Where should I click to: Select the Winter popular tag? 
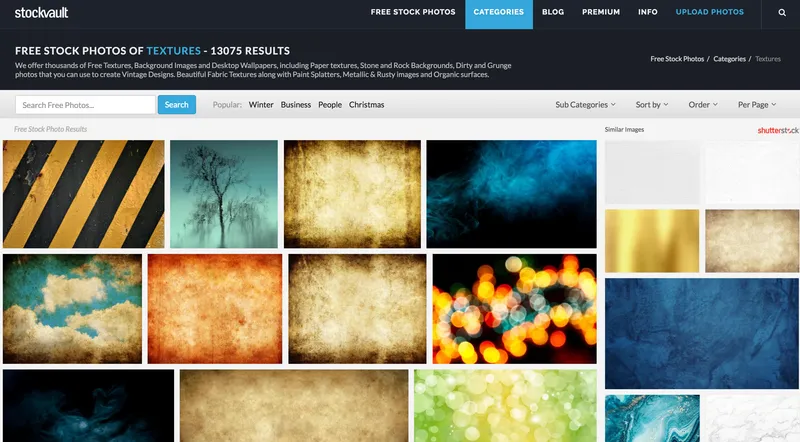pyautogui.click(x=261, y=105)
